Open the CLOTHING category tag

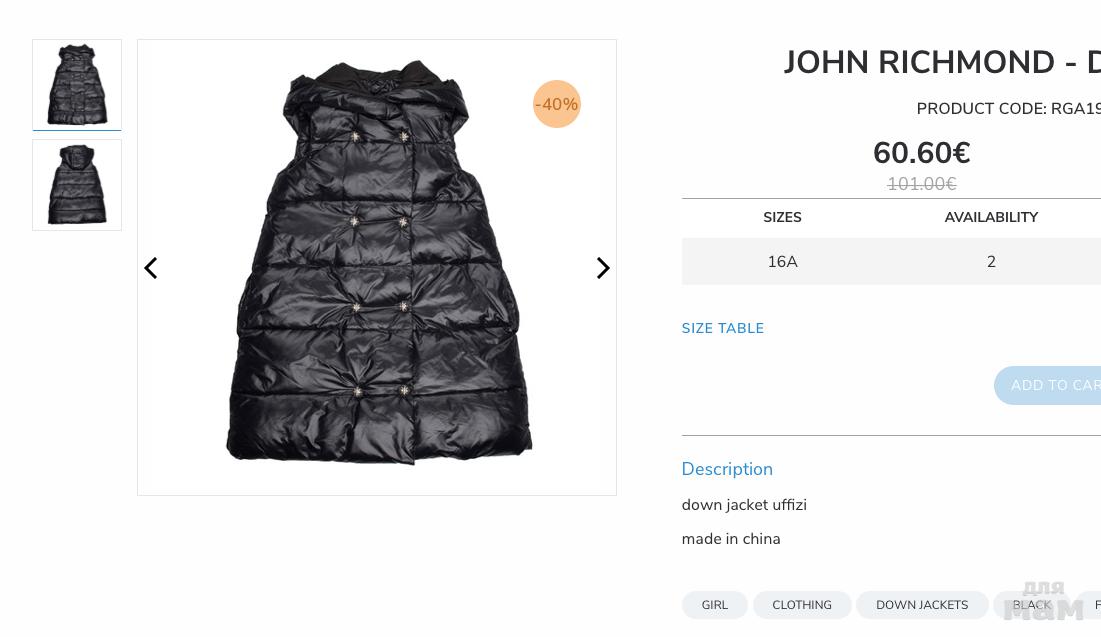pos(802,605)
